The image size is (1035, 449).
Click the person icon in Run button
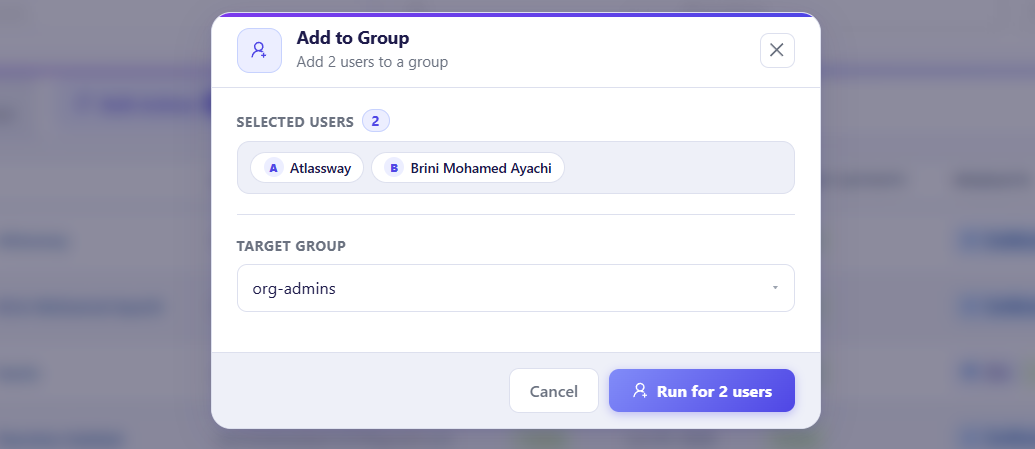pos(640,391)
